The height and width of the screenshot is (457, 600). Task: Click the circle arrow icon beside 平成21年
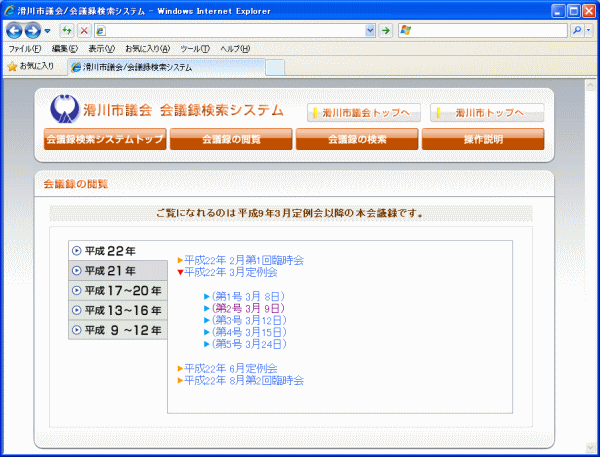77,271
